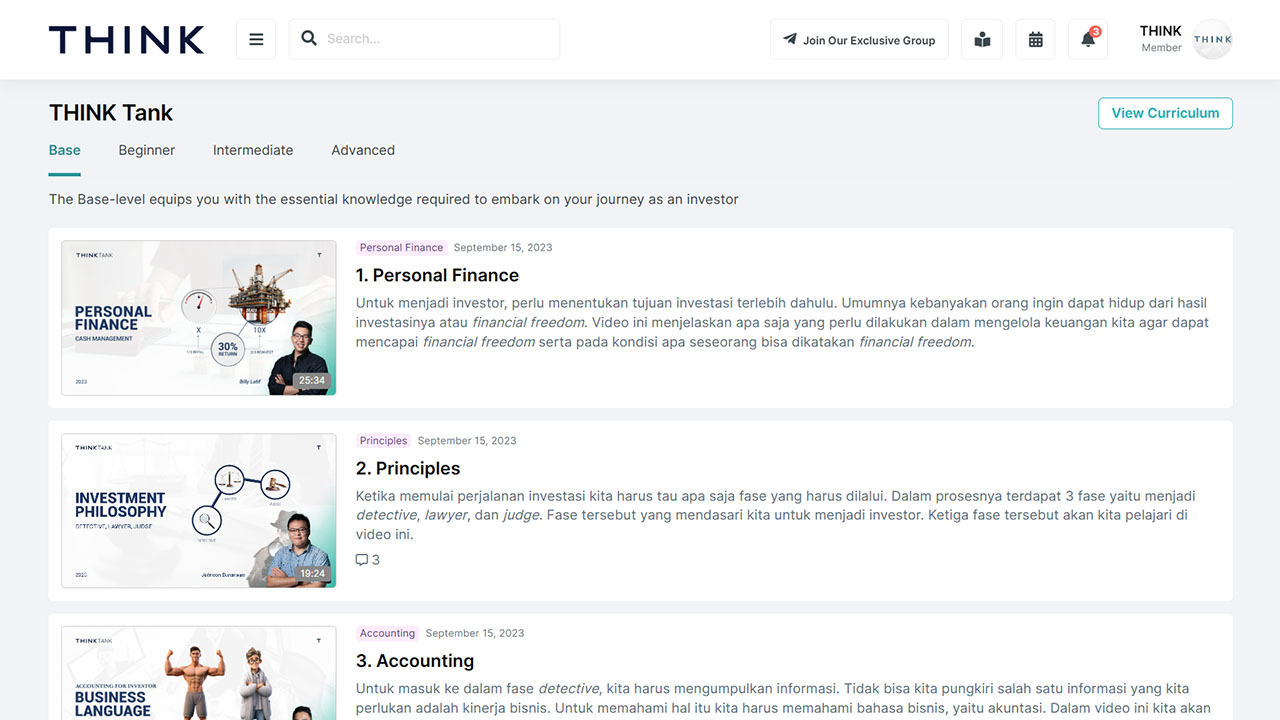Switch to the Beginner tab
1280x720 pixels.
[146, 150]
